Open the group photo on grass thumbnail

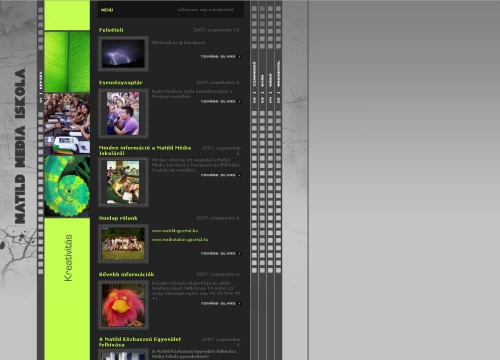pos(123,244)
